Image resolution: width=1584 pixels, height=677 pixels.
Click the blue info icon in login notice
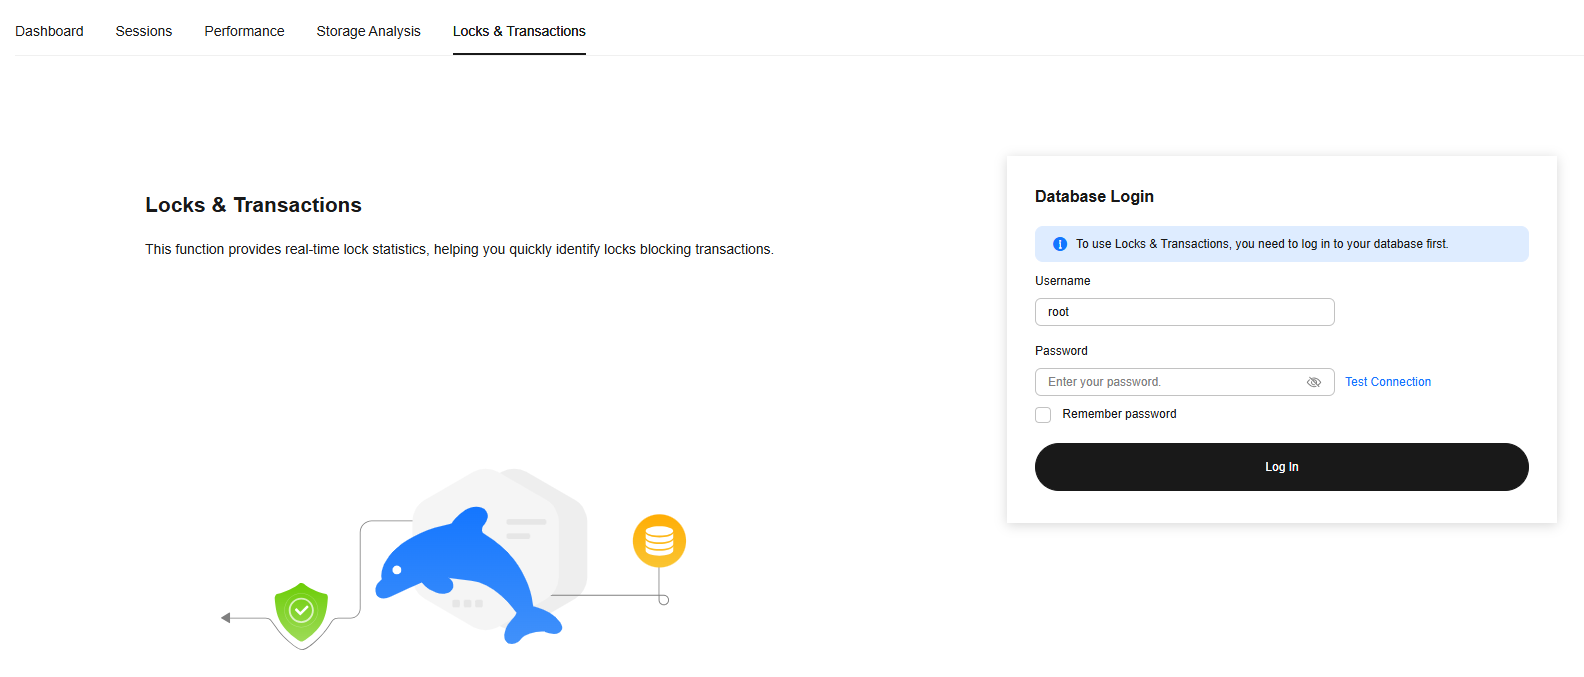click(x=1060, y=244)
